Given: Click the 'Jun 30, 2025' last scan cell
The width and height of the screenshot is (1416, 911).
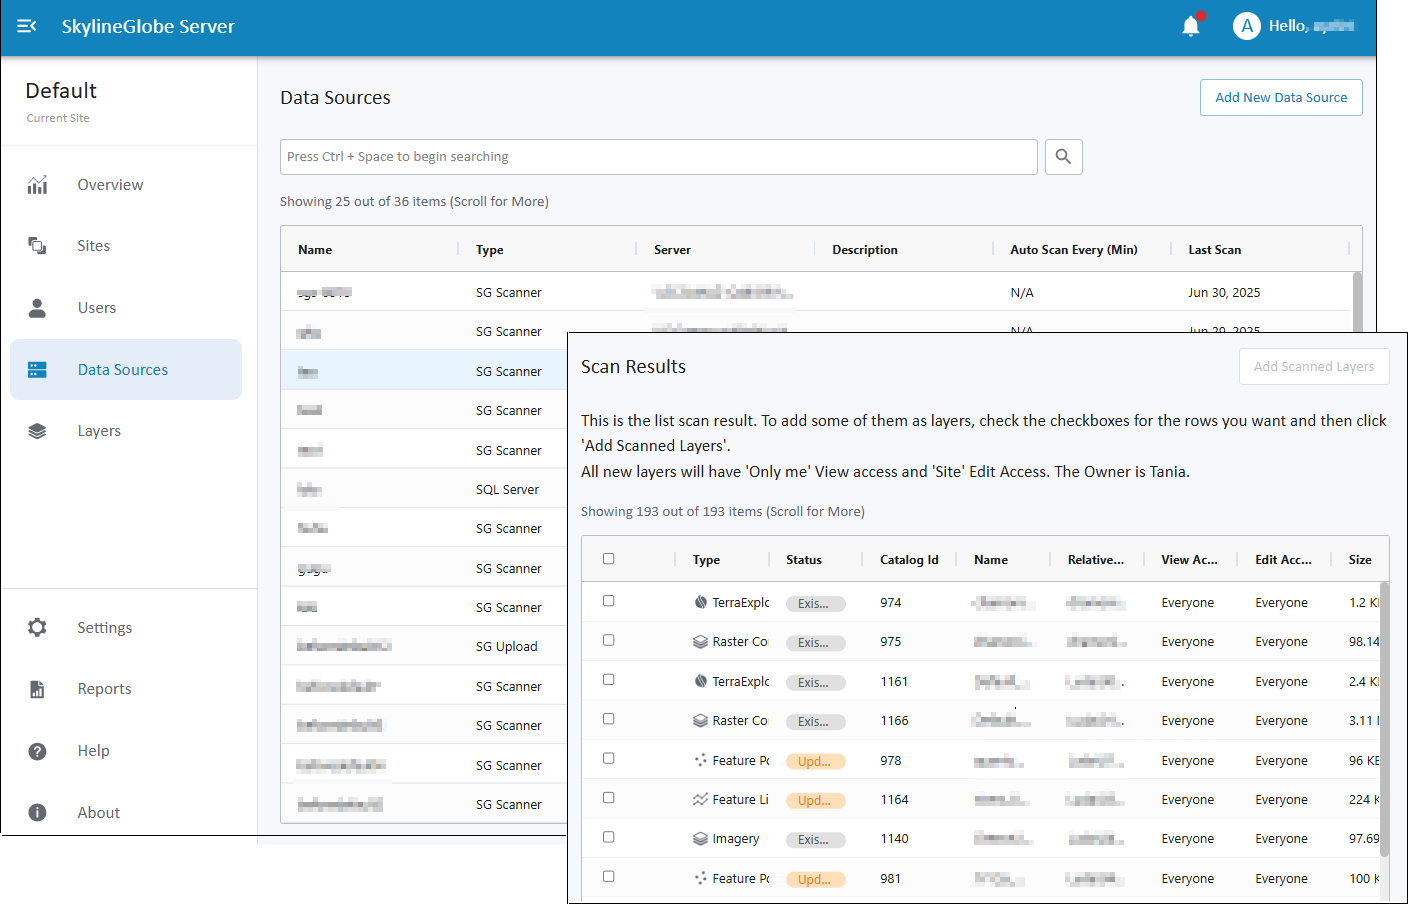Looking at the screenshot, I should [1224, 293].
